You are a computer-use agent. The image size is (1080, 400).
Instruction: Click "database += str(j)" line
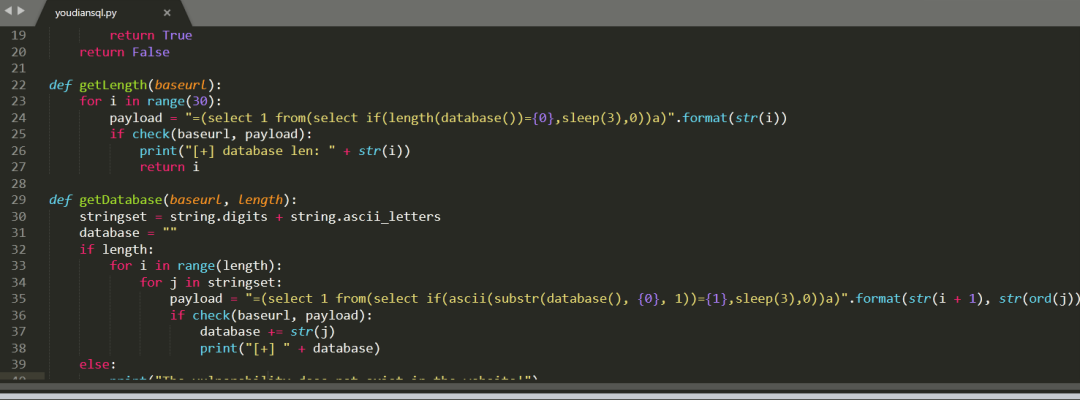point(268,332)
